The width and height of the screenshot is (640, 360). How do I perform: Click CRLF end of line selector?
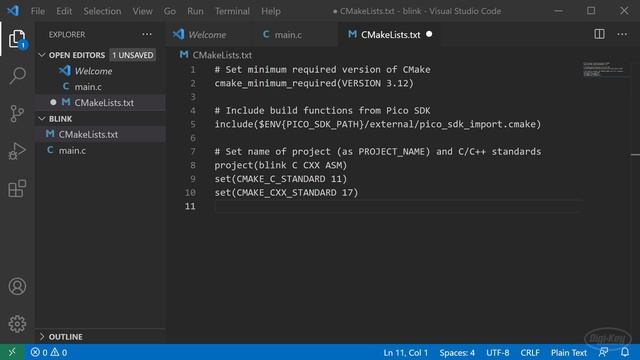tap(530, 352)
